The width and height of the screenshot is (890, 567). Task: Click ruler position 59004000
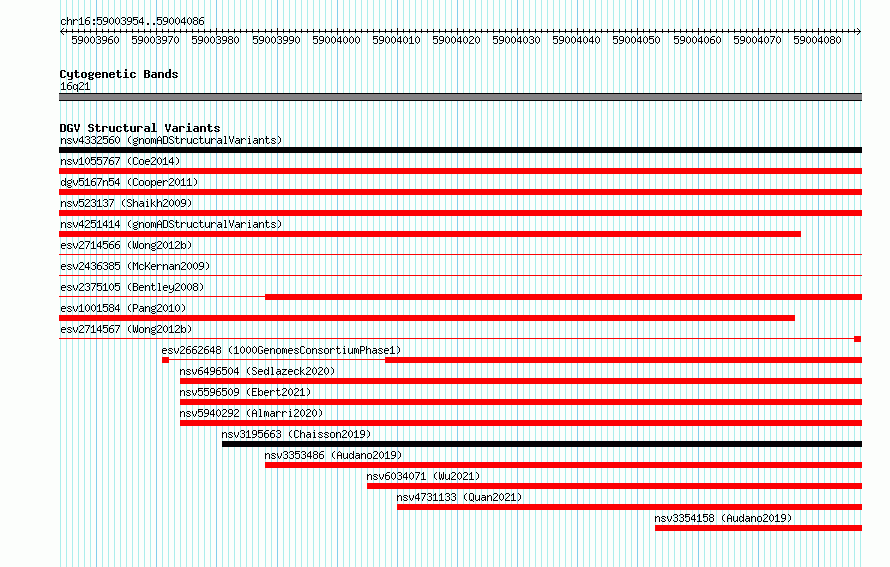pyautogui.click(x=336, y=40)
